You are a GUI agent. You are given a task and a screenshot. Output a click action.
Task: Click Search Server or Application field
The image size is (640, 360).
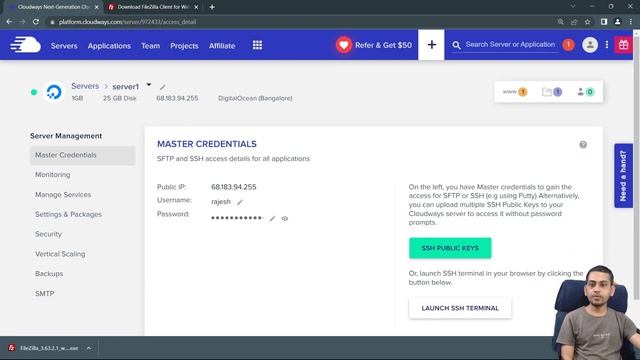[510, 45]
